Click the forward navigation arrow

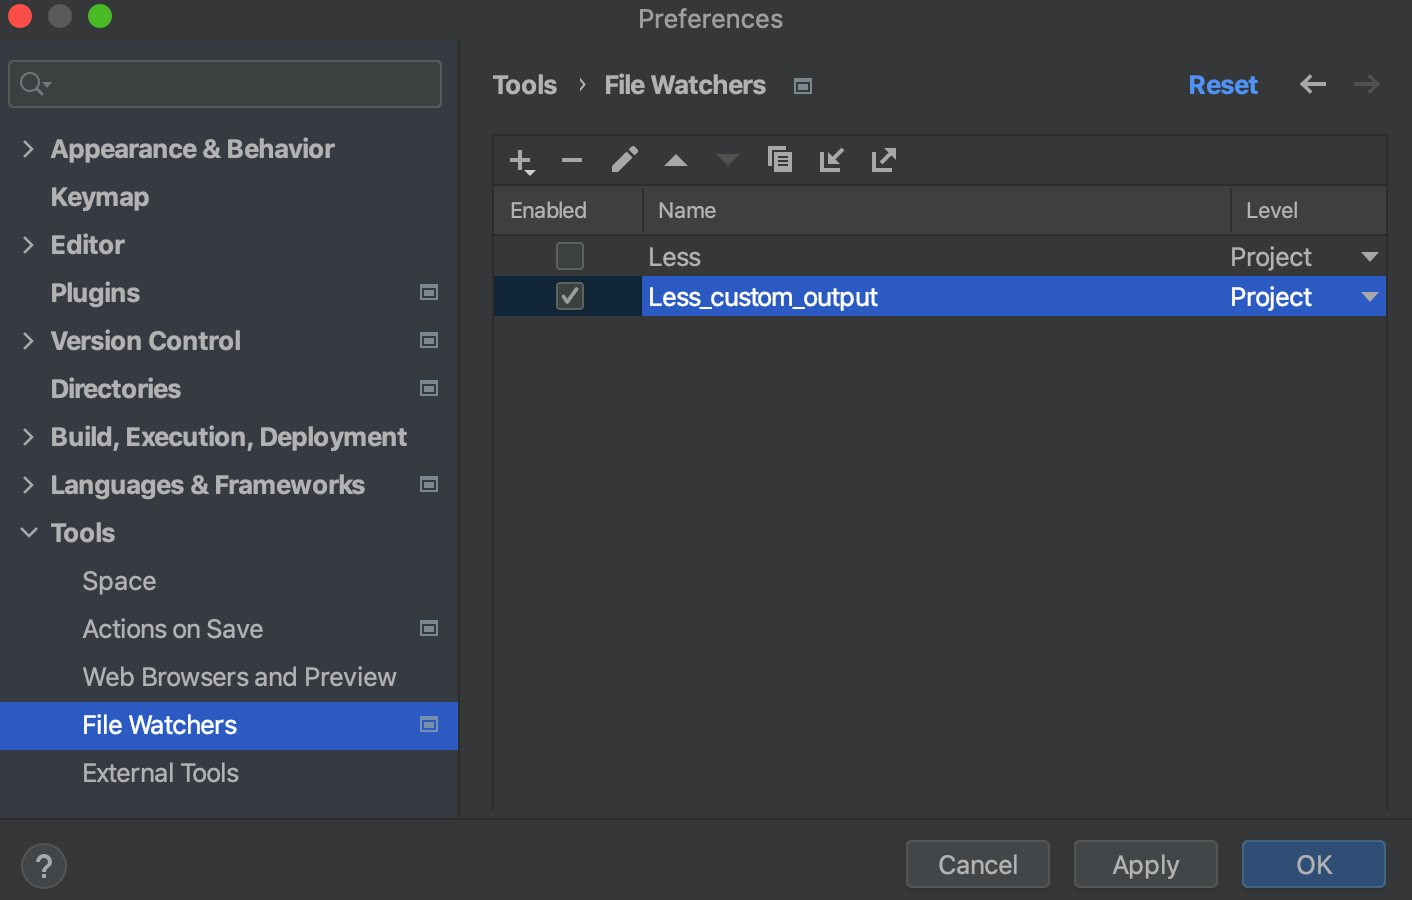1366,85
